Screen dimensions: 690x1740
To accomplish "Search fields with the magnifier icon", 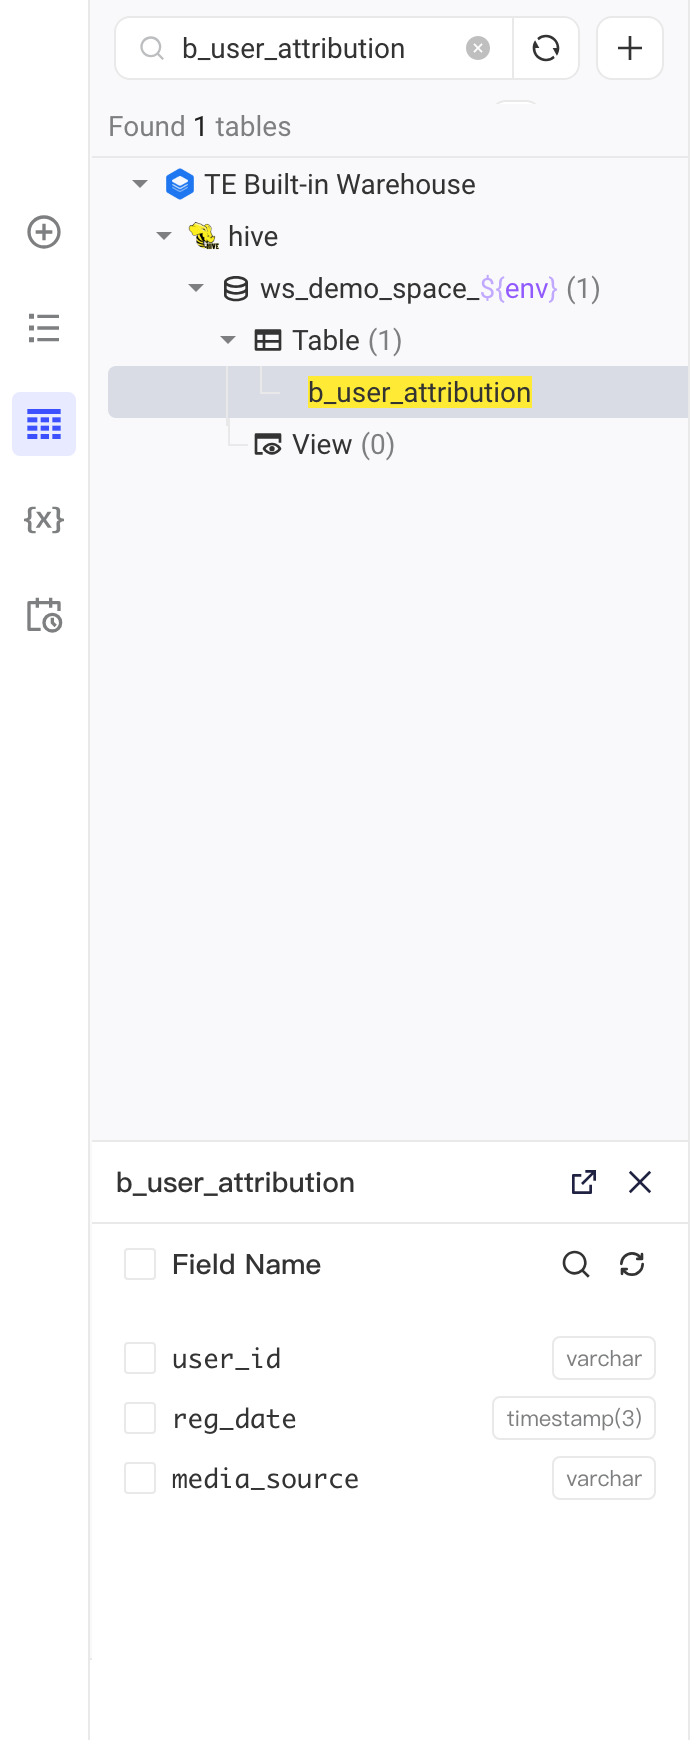I will (576, 1264).
